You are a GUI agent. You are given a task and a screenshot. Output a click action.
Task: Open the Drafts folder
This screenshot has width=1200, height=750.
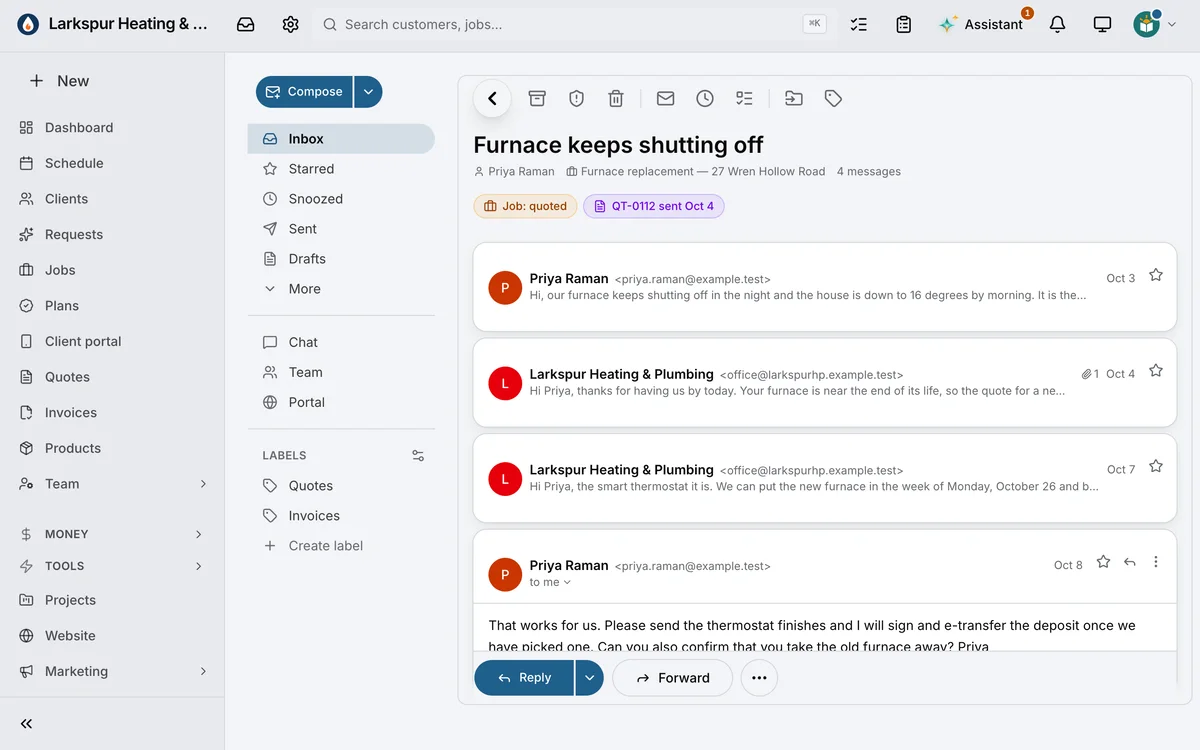(x=341, y=259)
